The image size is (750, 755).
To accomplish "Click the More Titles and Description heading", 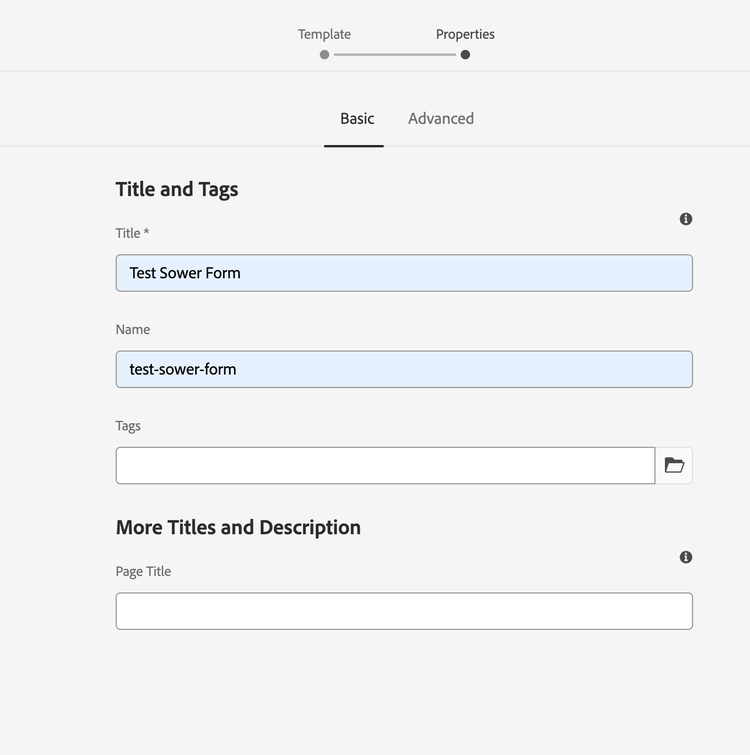I will [x=238, y=527].
